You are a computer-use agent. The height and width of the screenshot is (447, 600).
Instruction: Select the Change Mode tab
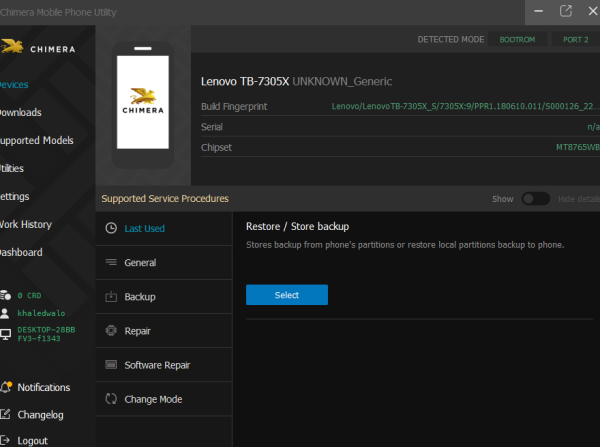164,399
